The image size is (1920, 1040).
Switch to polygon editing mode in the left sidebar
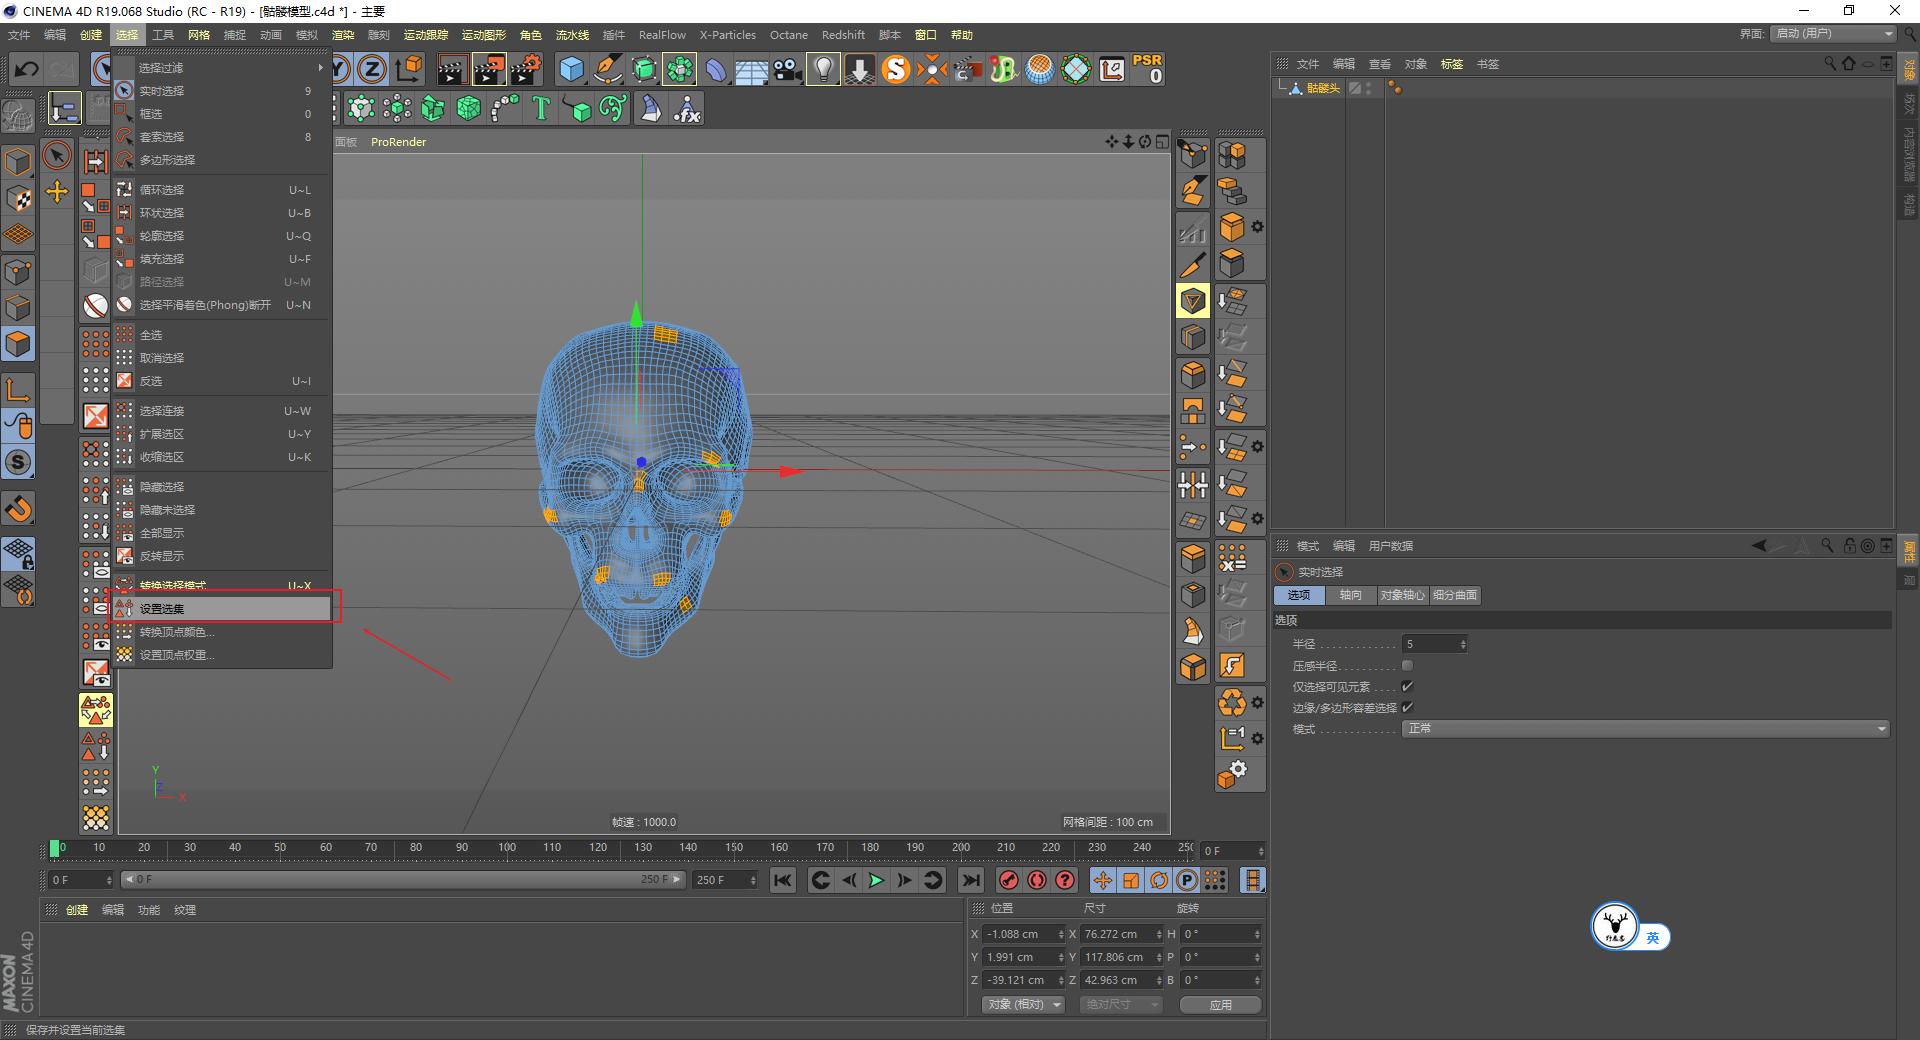(x=18, y=344)
